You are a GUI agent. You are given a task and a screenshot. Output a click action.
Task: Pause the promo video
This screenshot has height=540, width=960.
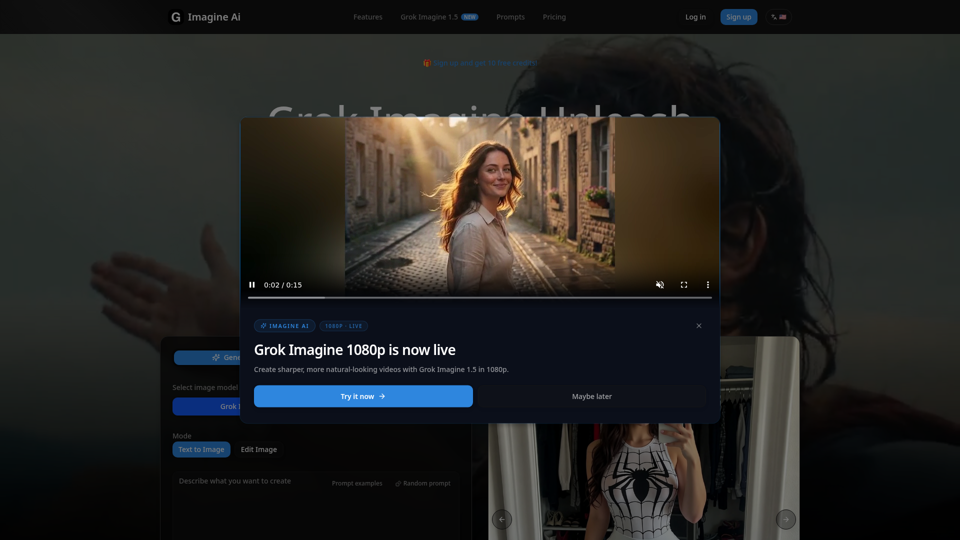click(252, 285)
